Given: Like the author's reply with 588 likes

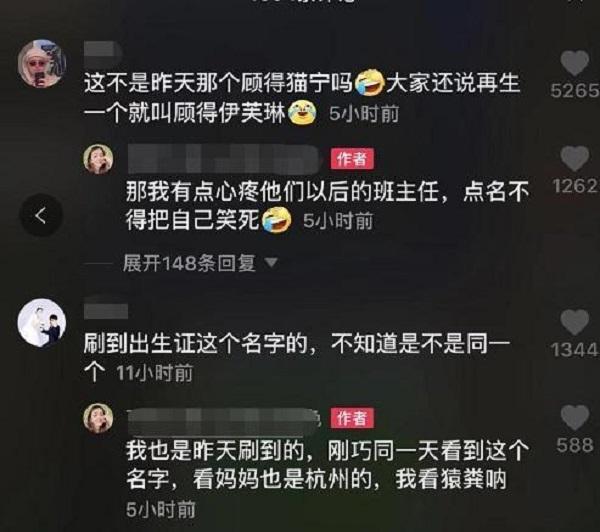Looking at the screenshot, I should coord(575,418).
